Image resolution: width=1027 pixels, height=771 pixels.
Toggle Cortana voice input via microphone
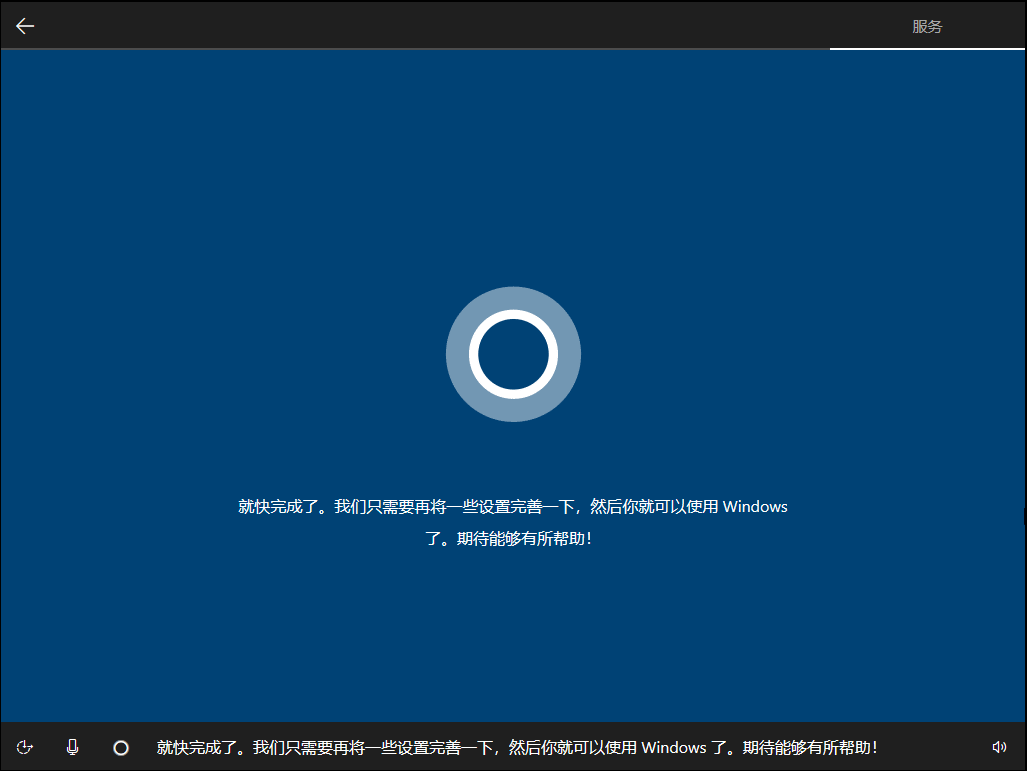tap(70, 747)
